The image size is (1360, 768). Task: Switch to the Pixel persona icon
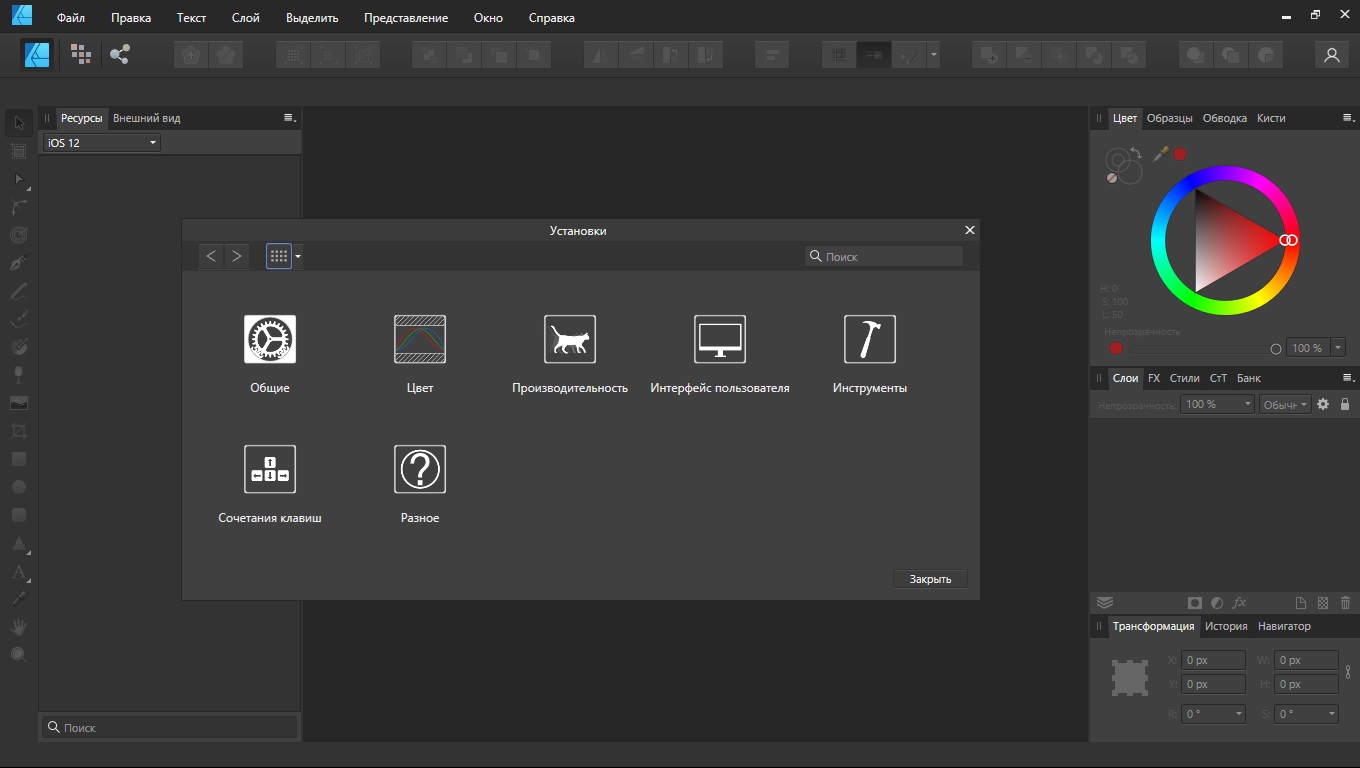81,55
